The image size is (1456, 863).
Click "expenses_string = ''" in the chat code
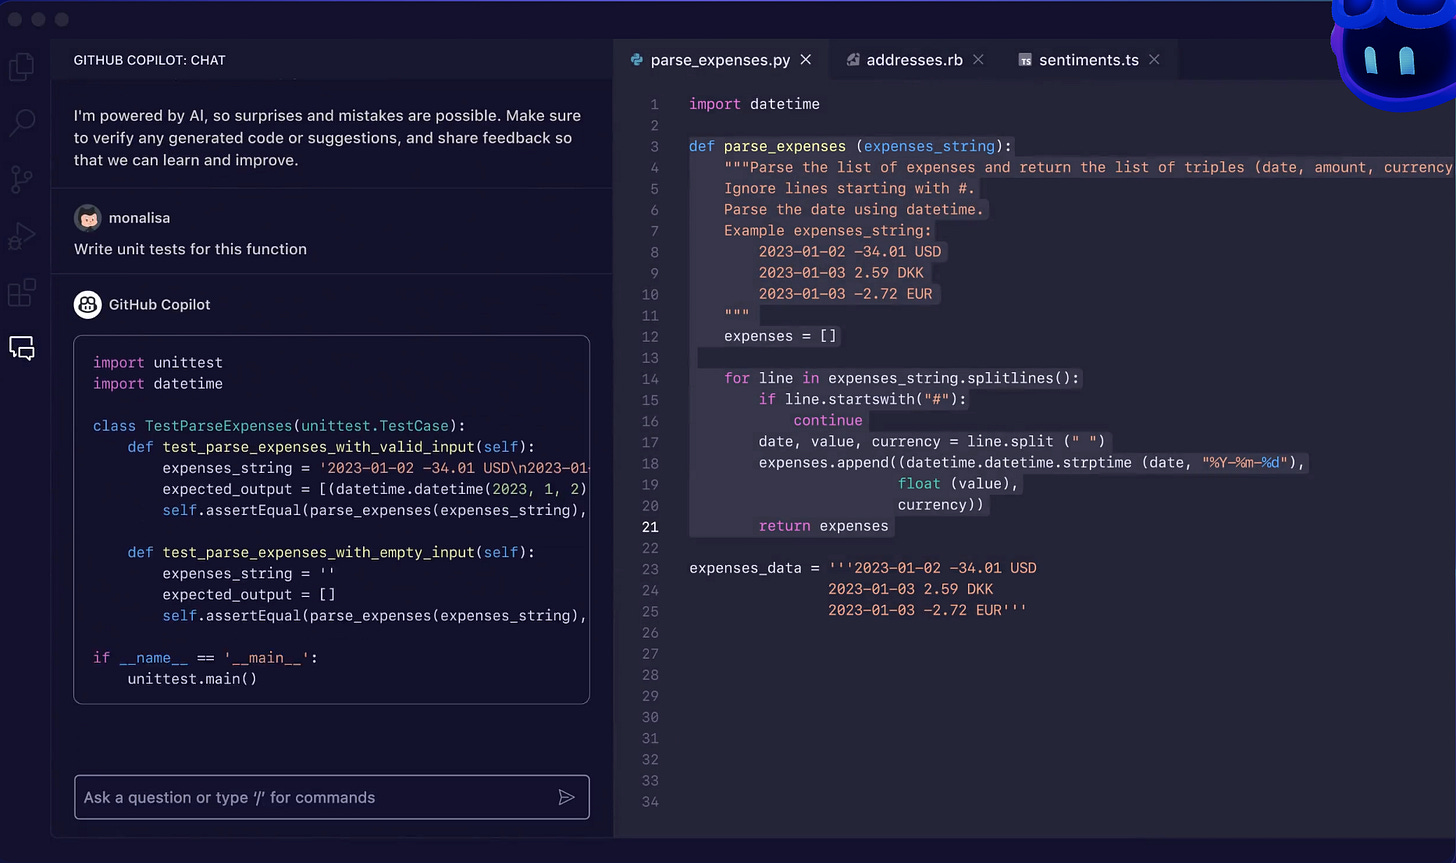click(249, 573)
